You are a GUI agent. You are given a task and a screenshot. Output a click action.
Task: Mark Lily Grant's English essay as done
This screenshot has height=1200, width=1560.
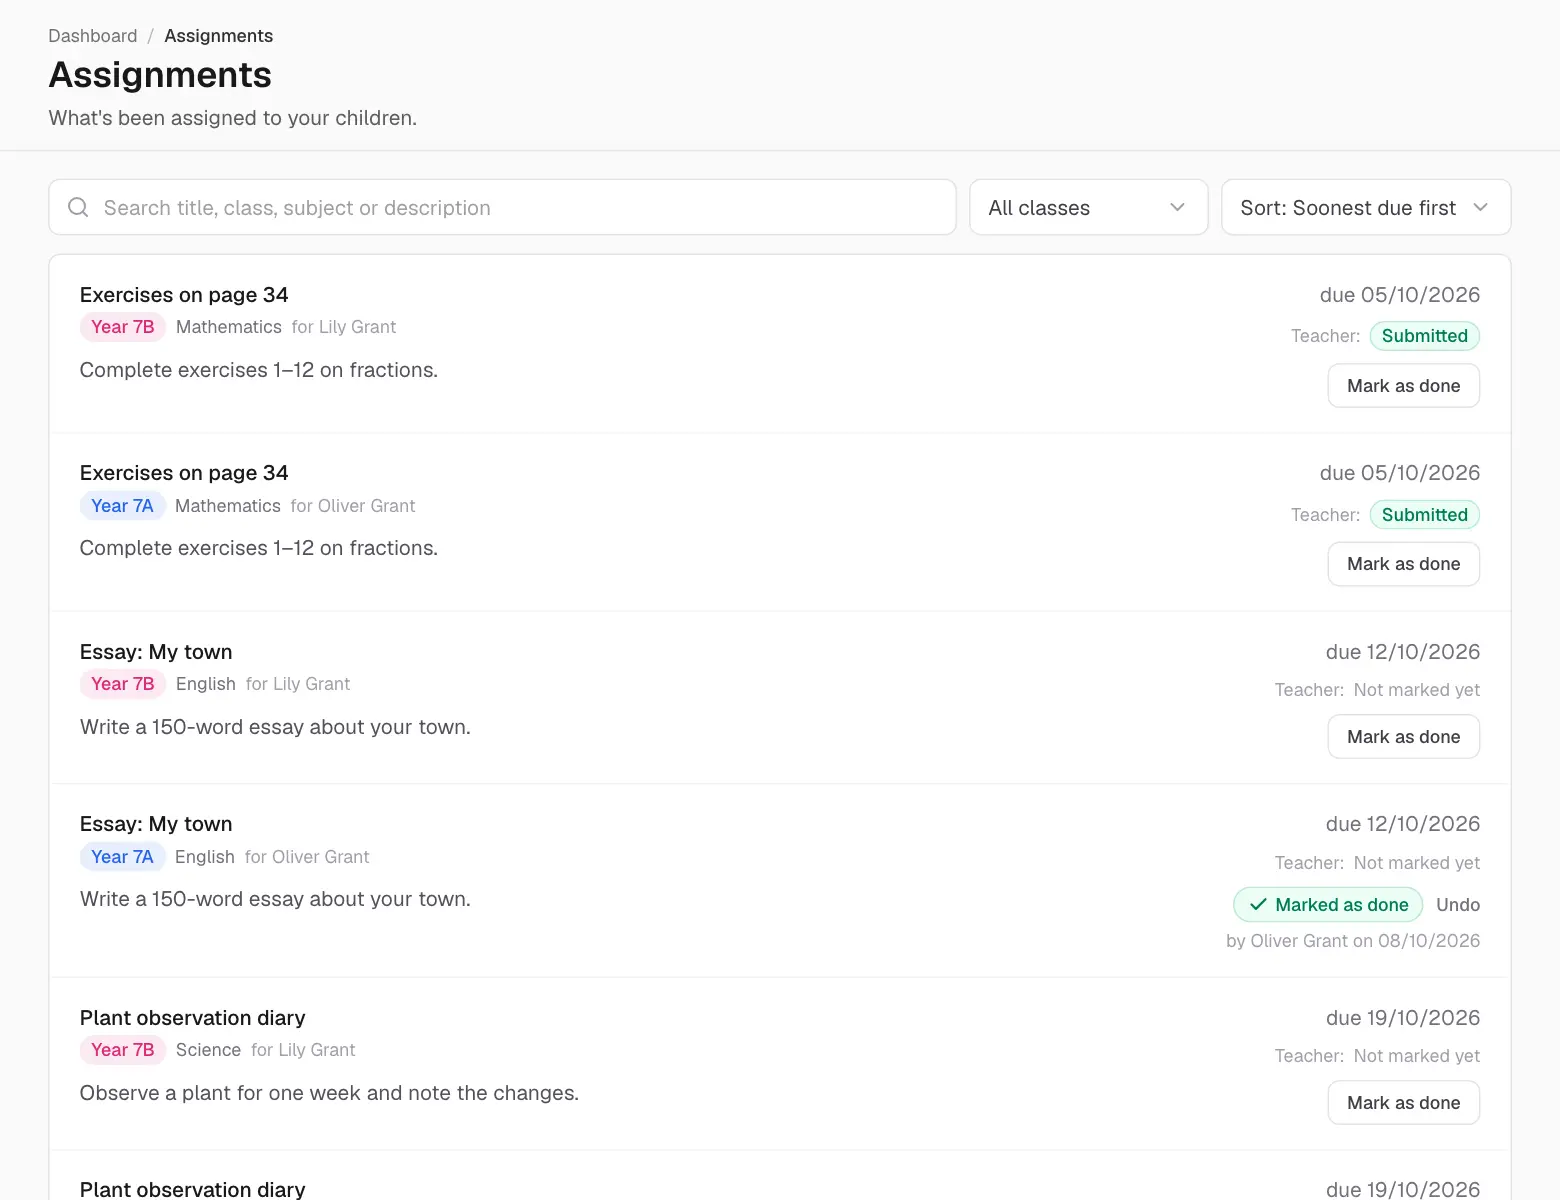point(1403,737)
